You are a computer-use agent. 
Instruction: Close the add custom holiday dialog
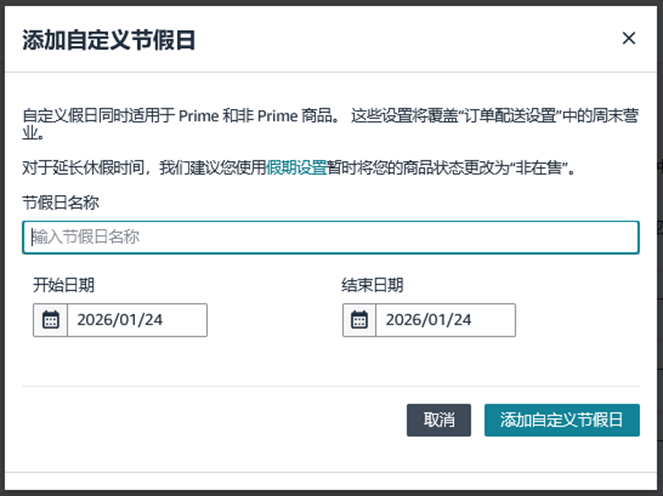(628, 39)
